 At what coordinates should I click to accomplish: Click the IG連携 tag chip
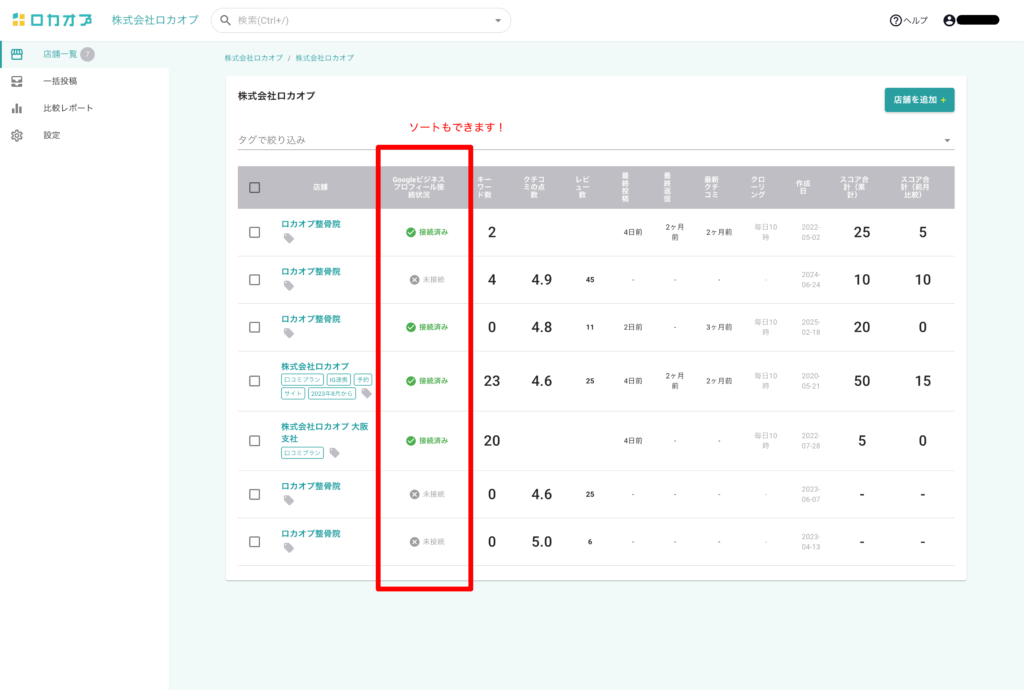click(339, 380)
